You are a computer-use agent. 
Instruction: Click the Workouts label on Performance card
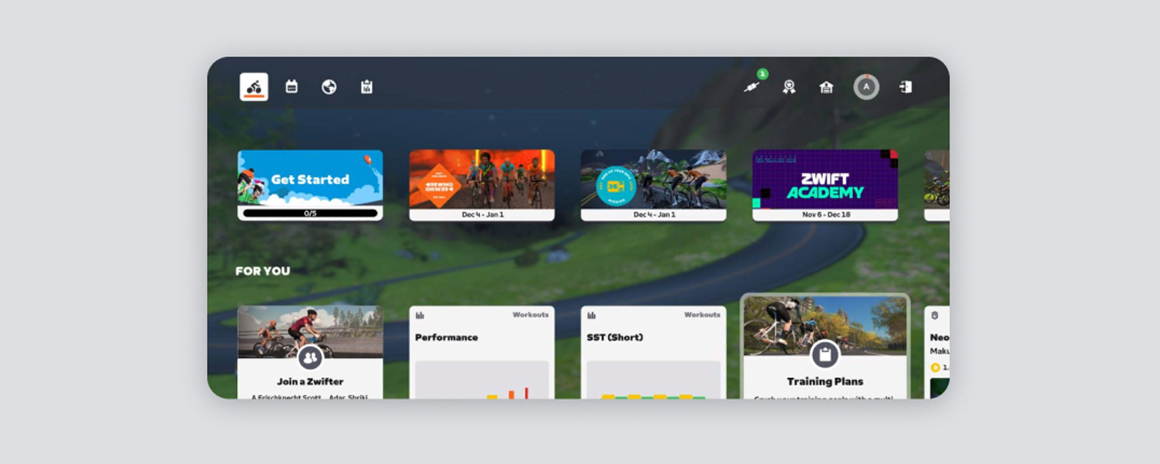click(x=530, y=315)
